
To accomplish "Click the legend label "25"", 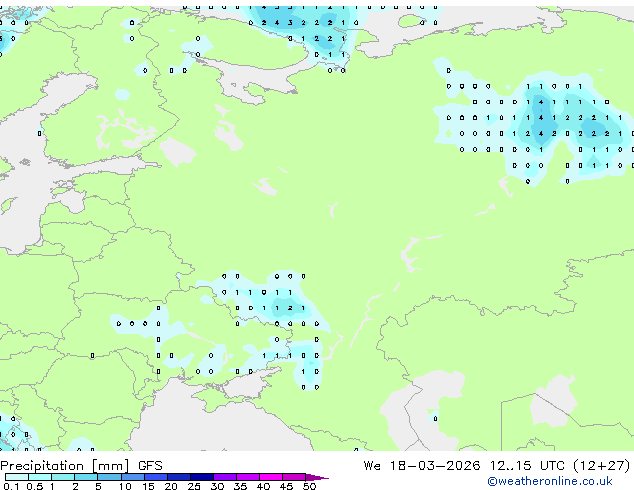I will (194, 486).
